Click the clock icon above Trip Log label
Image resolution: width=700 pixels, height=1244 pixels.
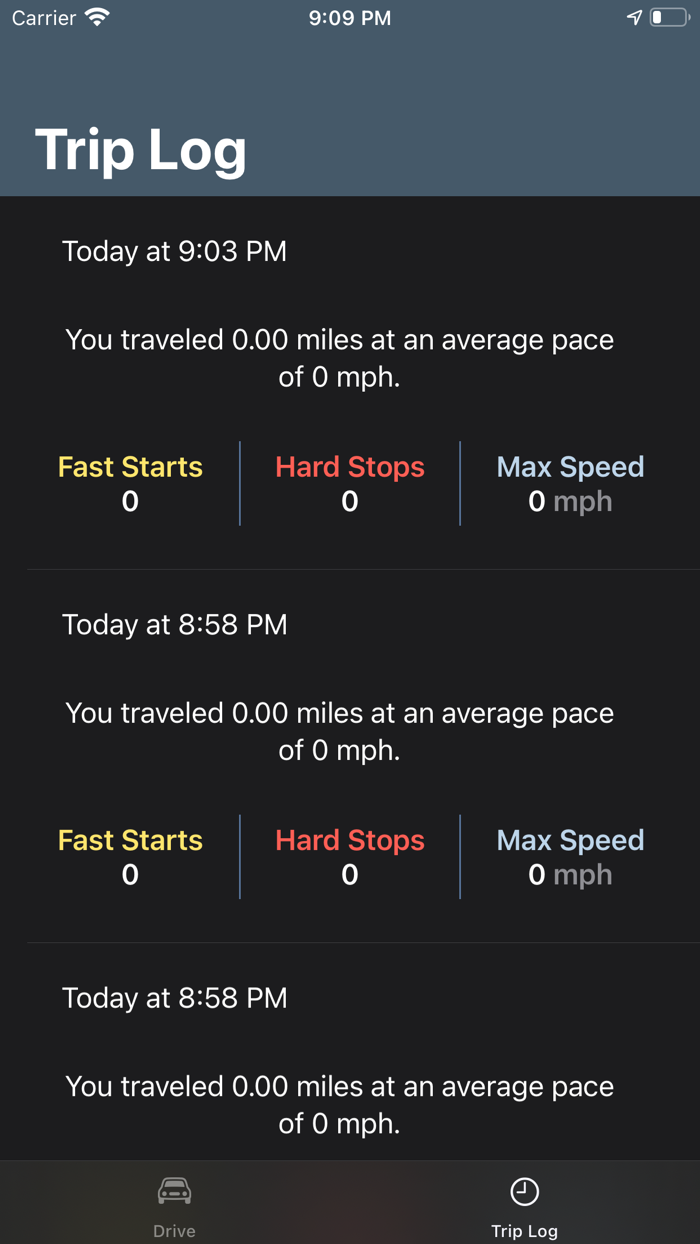[524, 1190]
